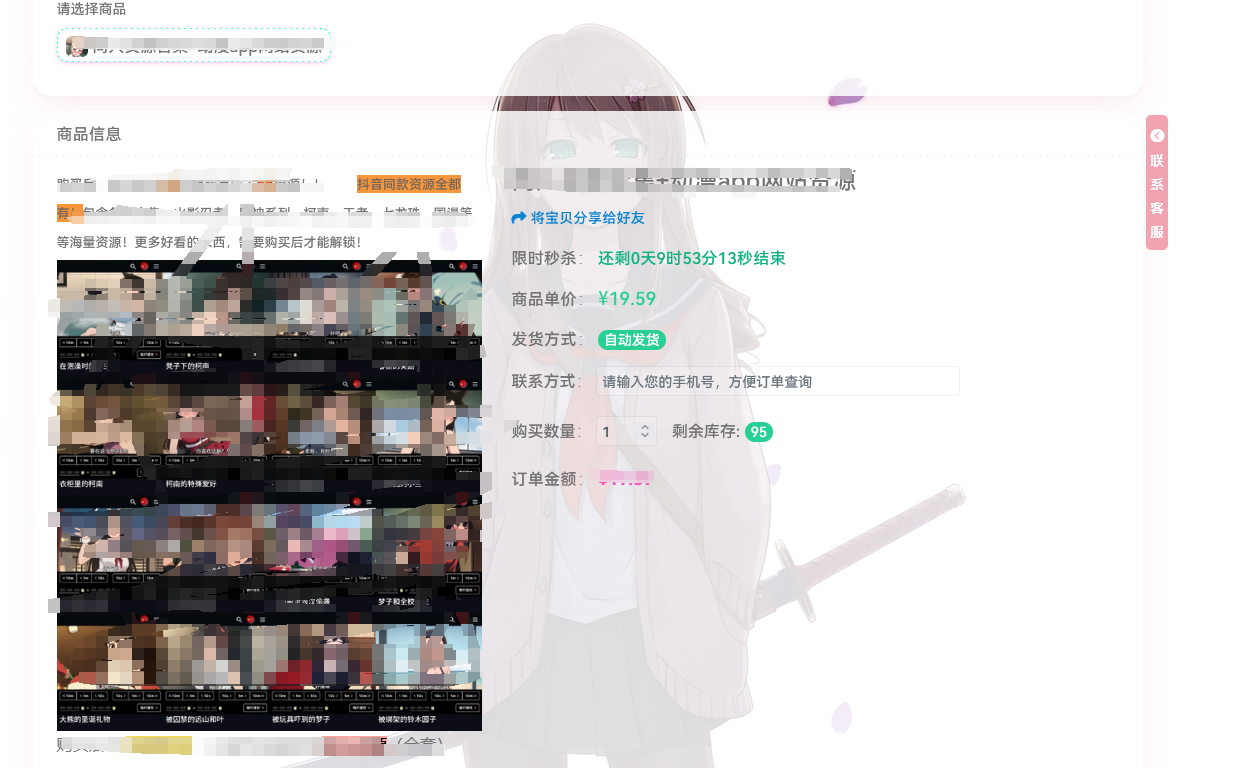Image resolution: width=1253 pixels, height=768 pixels.
Task: Click the highlighted 抖音同款资源全都 text
Action: click(409, 184)
